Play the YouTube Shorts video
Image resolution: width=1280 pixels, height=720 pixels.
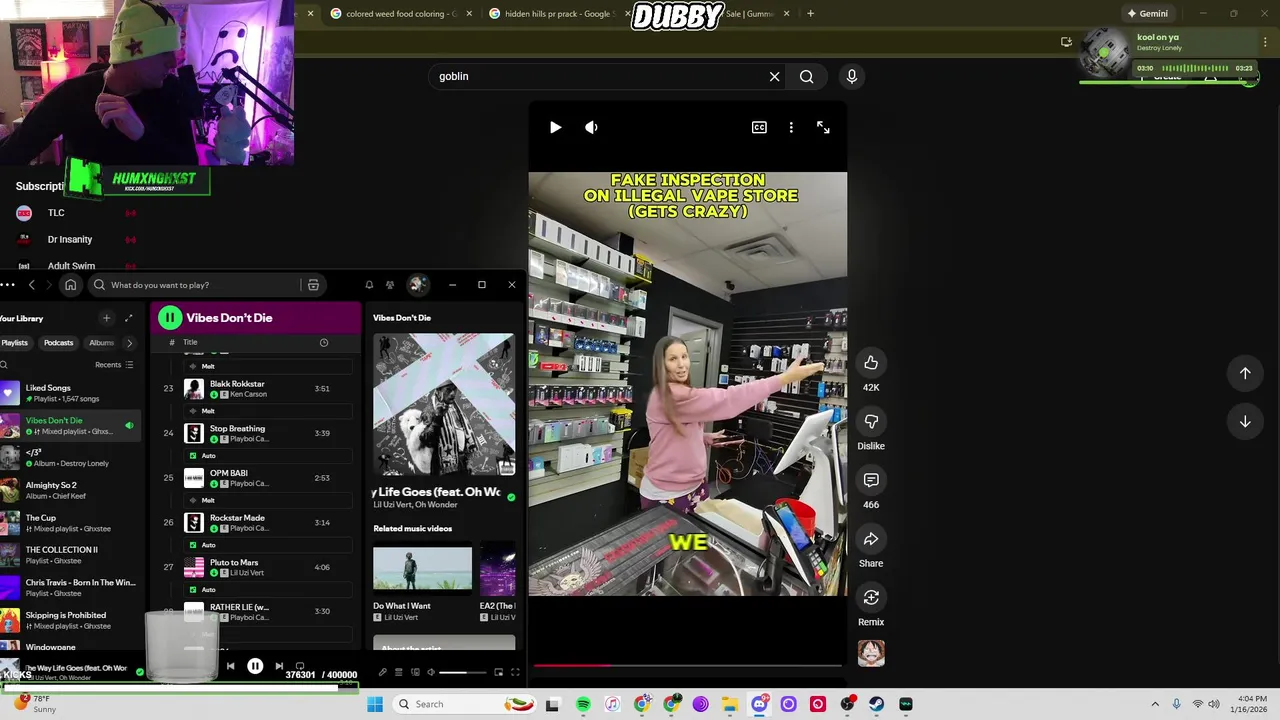coord(556,127)
